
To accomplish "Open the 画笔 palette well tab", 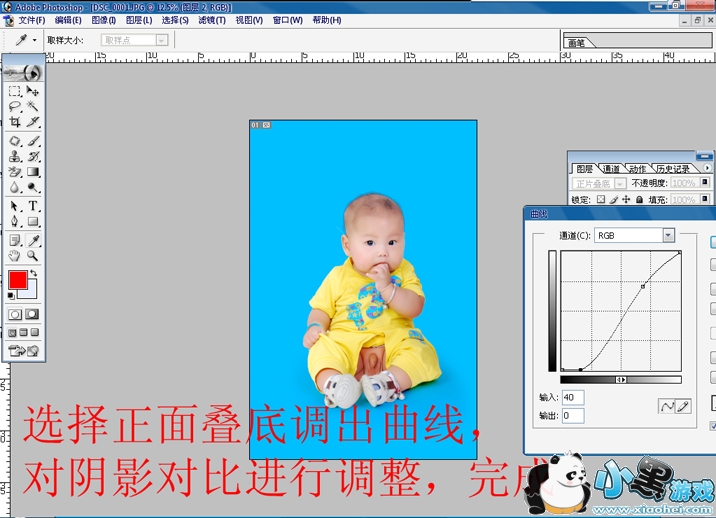I will [577, 43].
